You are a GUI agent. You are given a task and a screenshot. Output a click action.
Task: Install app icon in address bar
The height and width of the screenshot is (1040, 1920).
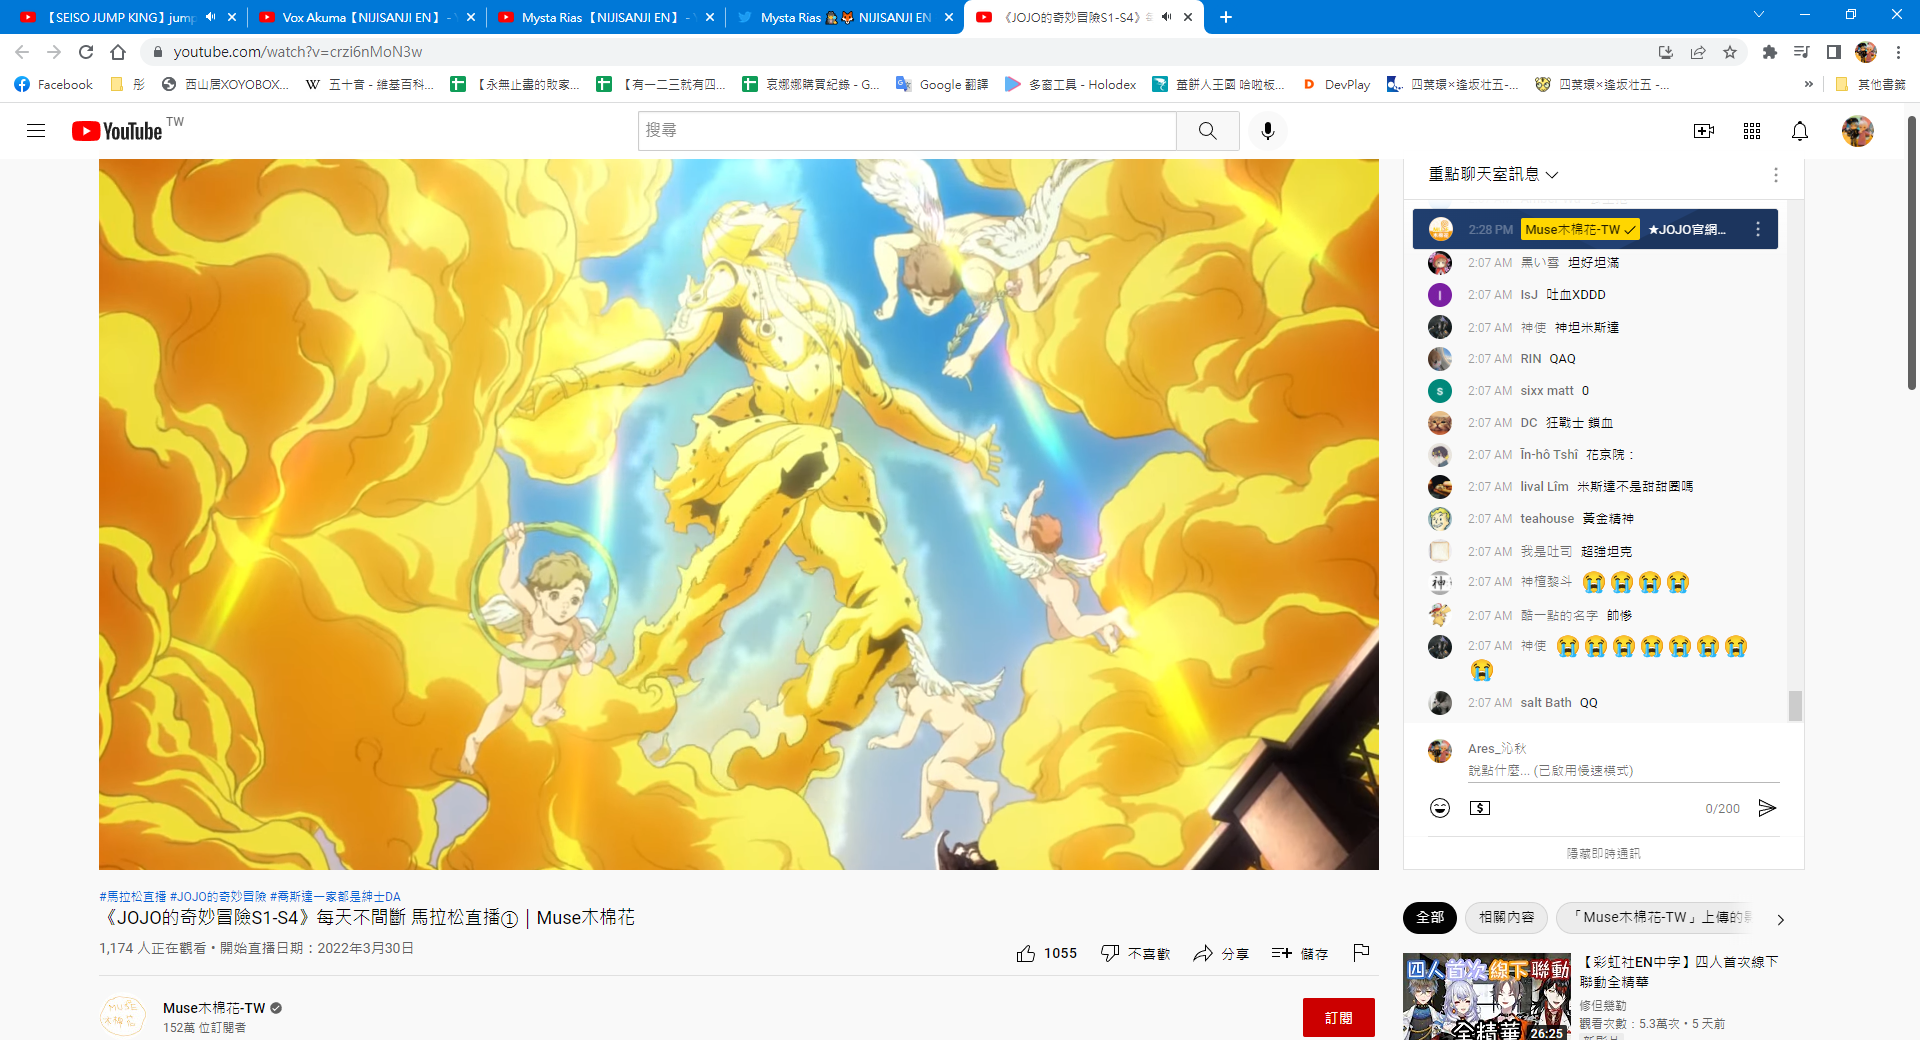pos(1666,52)
